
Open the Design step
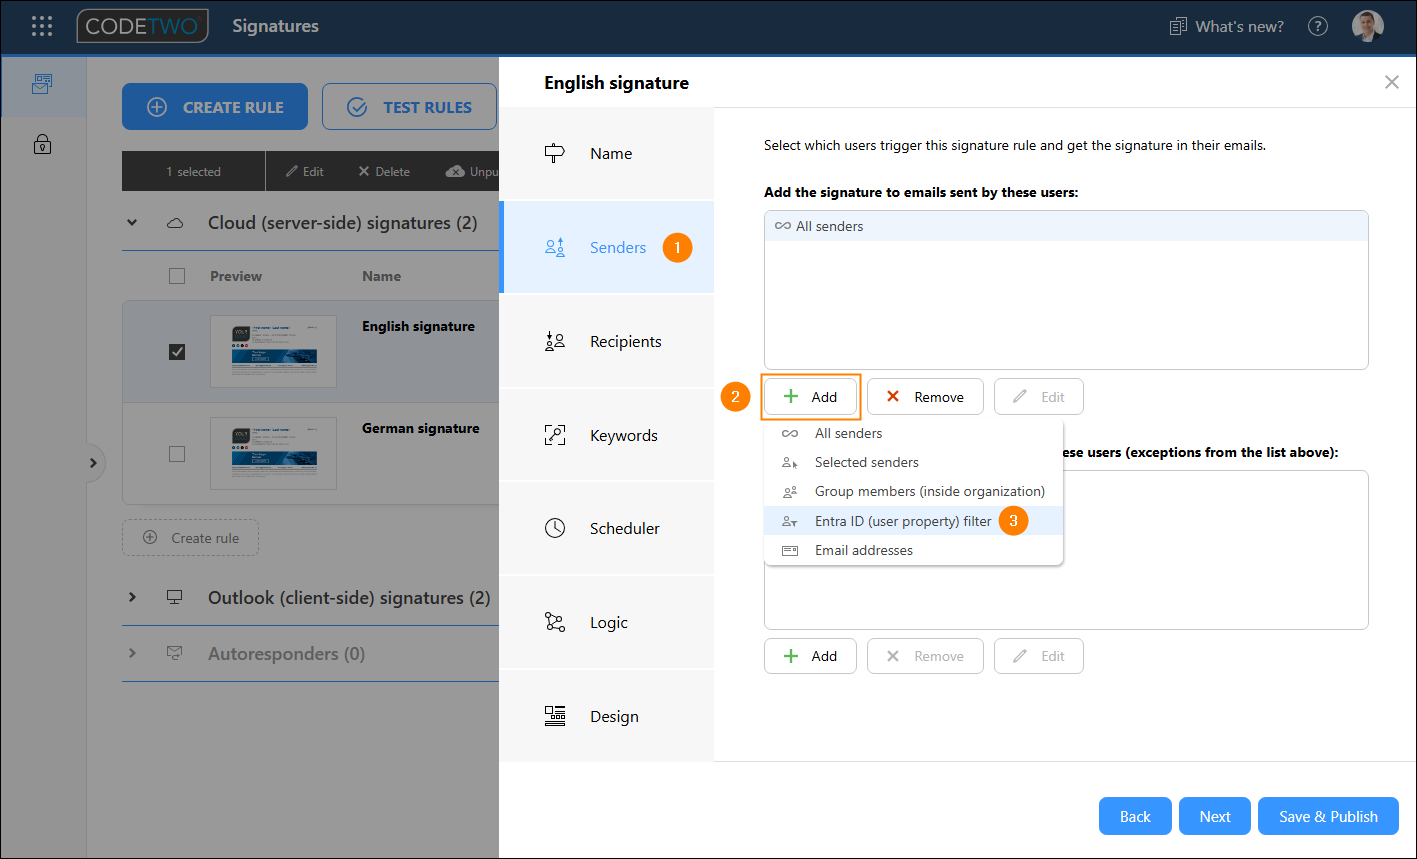(x=606, y=716)
